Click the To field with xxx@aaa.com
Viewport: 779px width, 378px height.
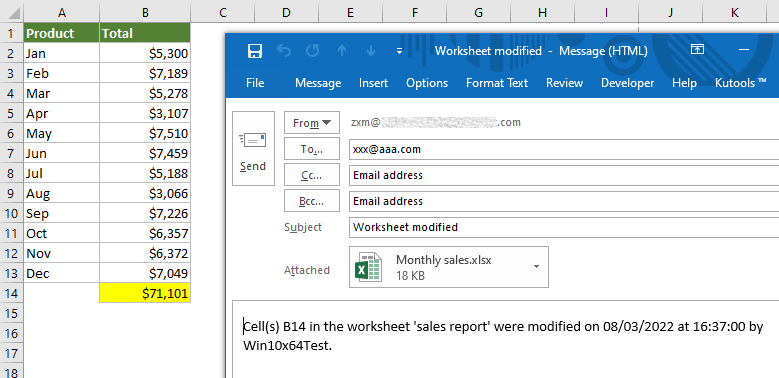[564, 149]
